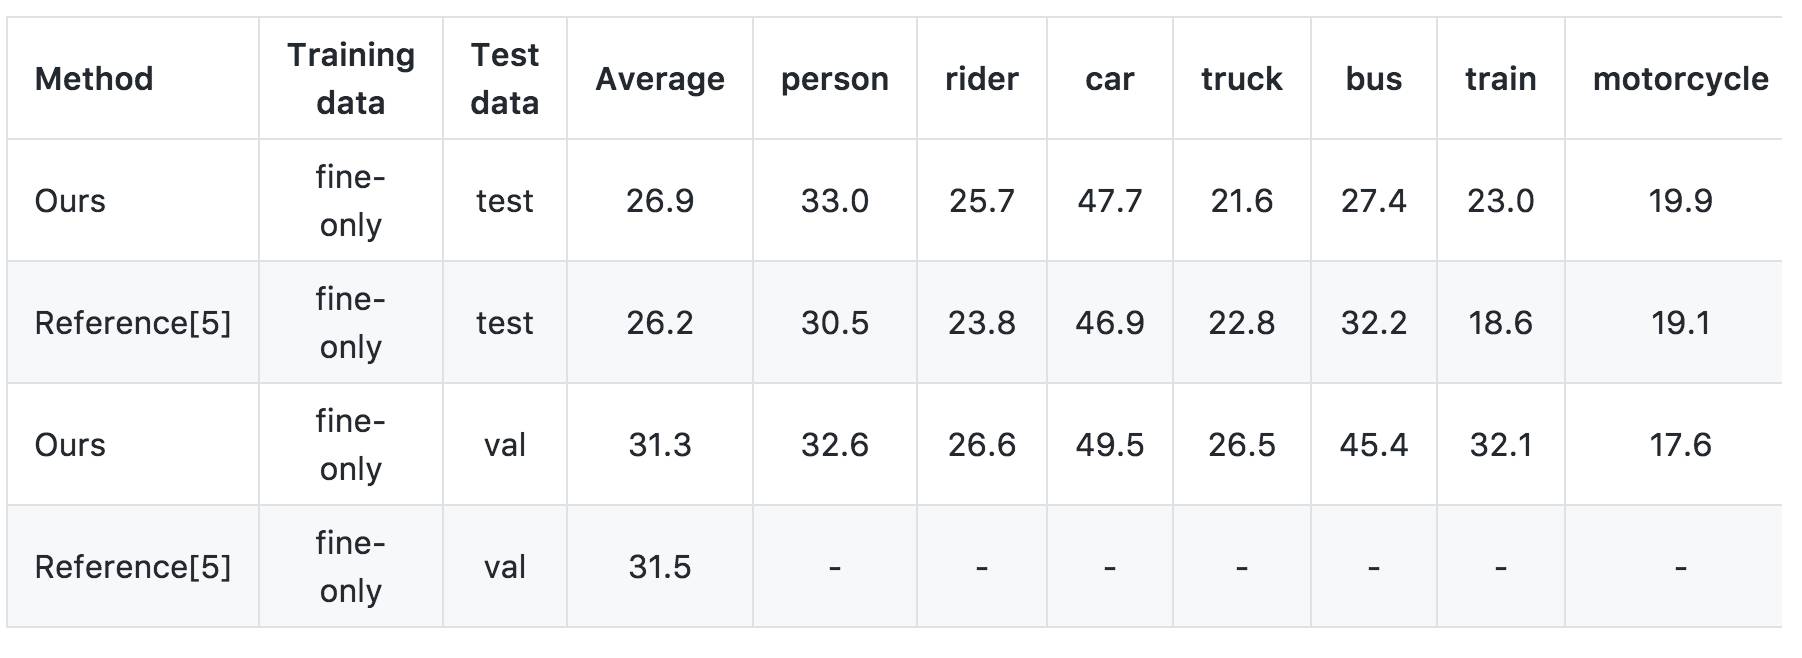Select the train column header
1802x658 pixels.
(x=1500, y=79)
